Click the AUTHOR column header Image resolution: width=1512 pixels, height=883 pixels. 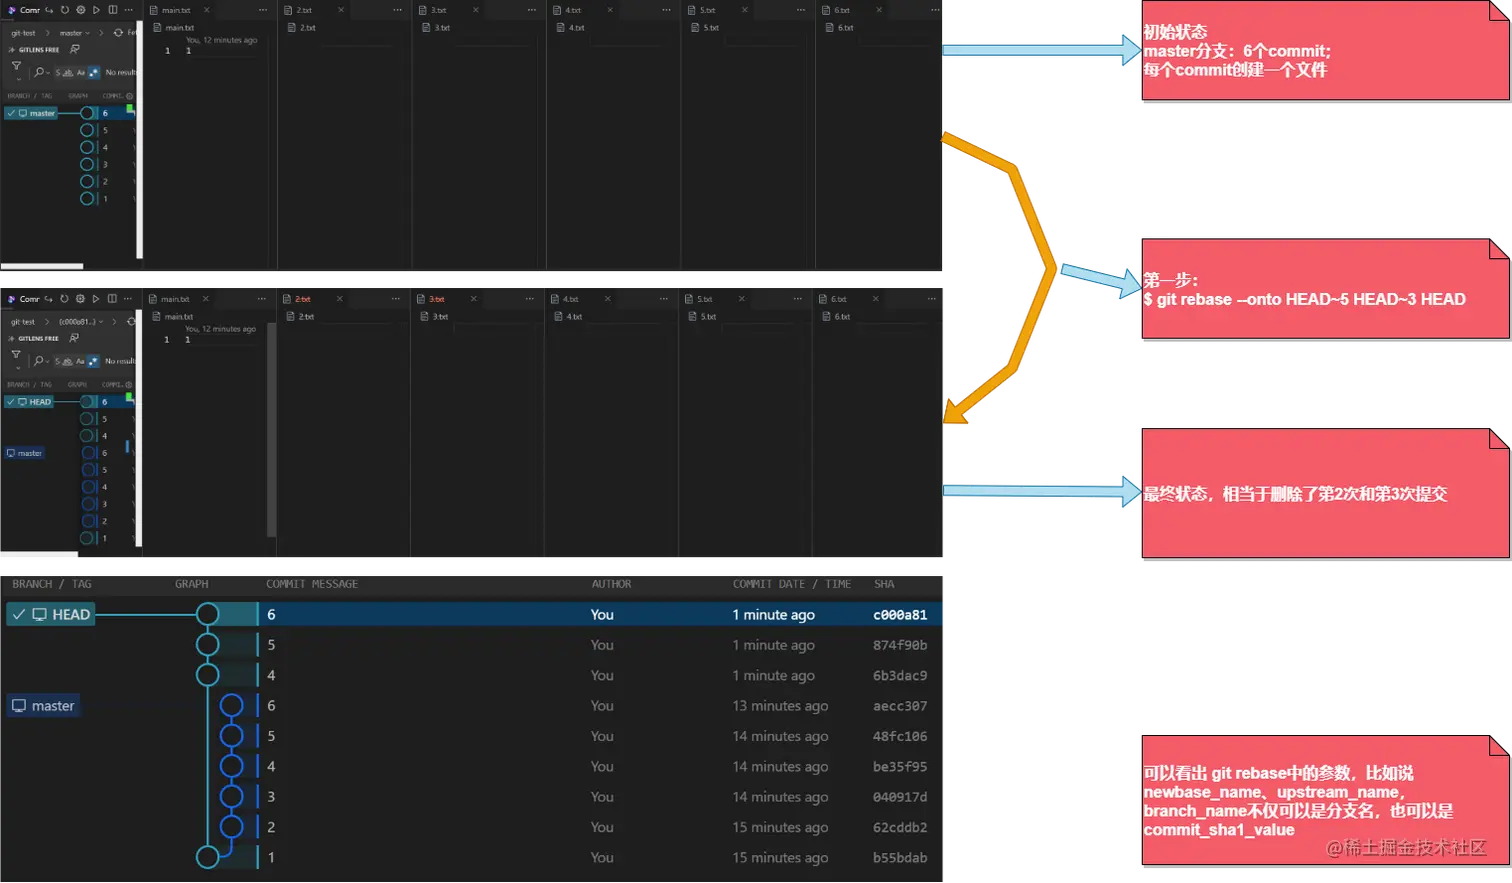[611, 584]
